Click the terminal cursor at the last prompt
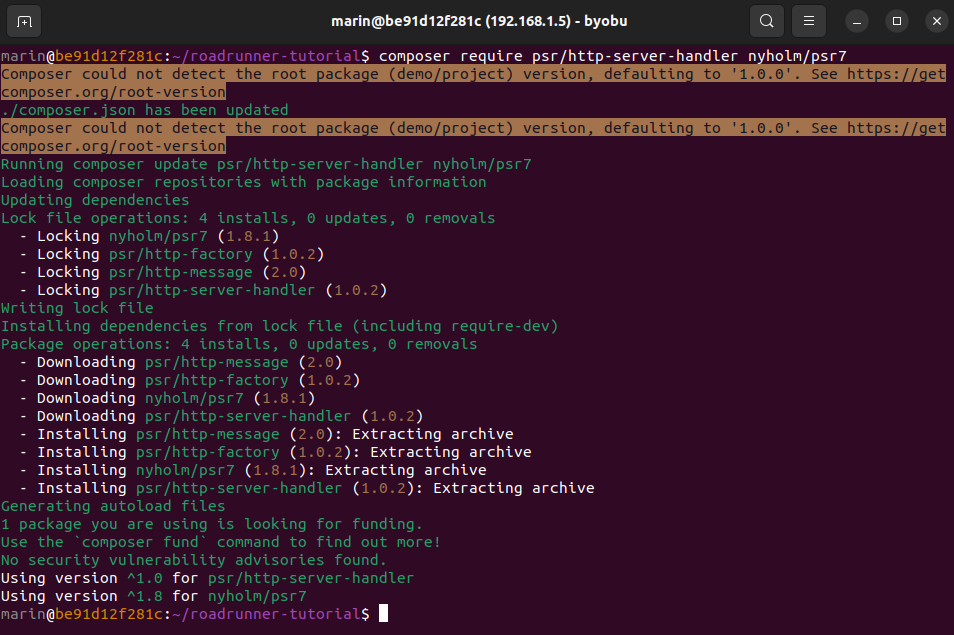954x635 pixels. [x=383, y=613]
